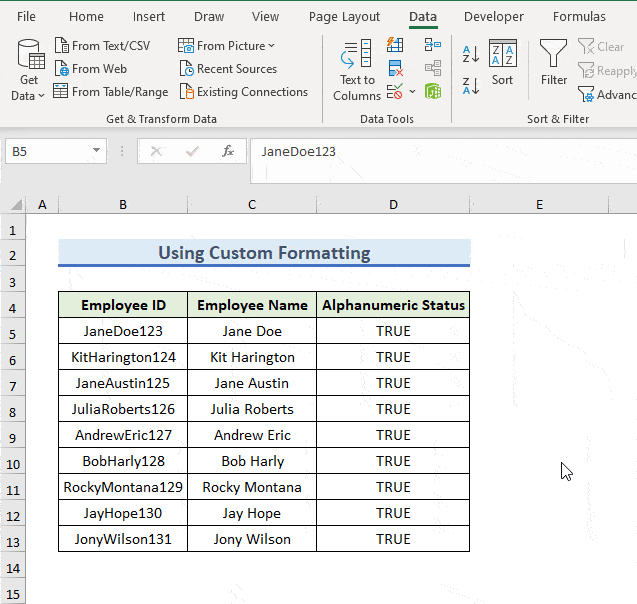Click the Remove Duplicates icon
The width and height of the screenshot is (637, 604).
[395, 68]
